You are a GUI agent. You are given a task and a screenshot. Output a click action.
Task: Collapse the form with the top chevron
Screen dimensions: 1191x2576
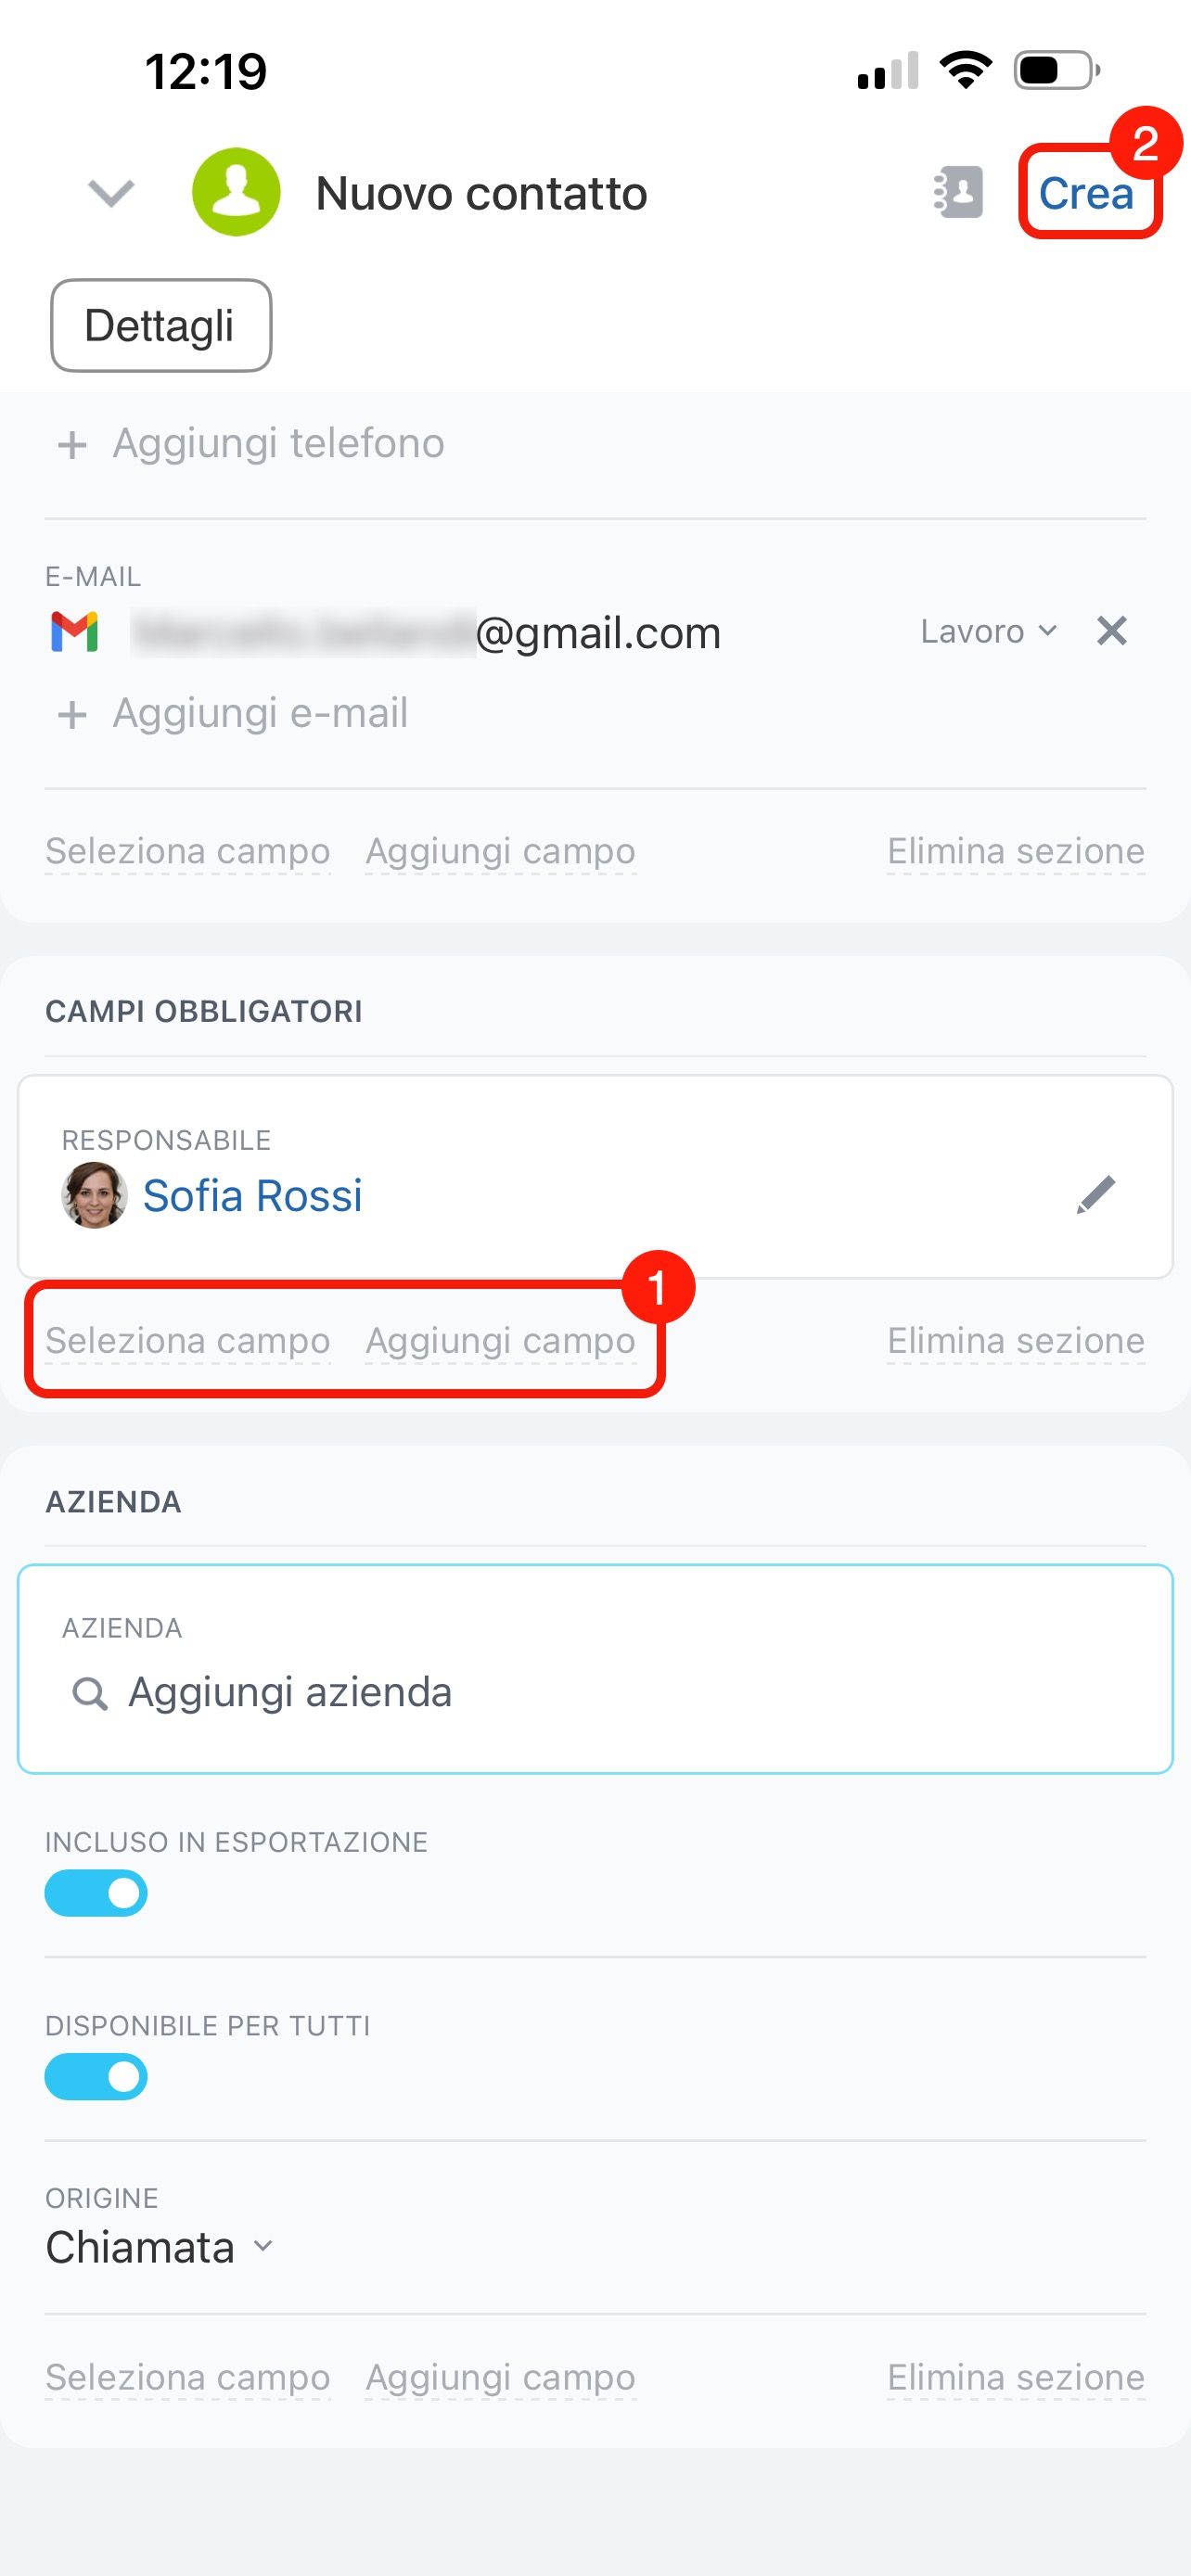[111, 192]
